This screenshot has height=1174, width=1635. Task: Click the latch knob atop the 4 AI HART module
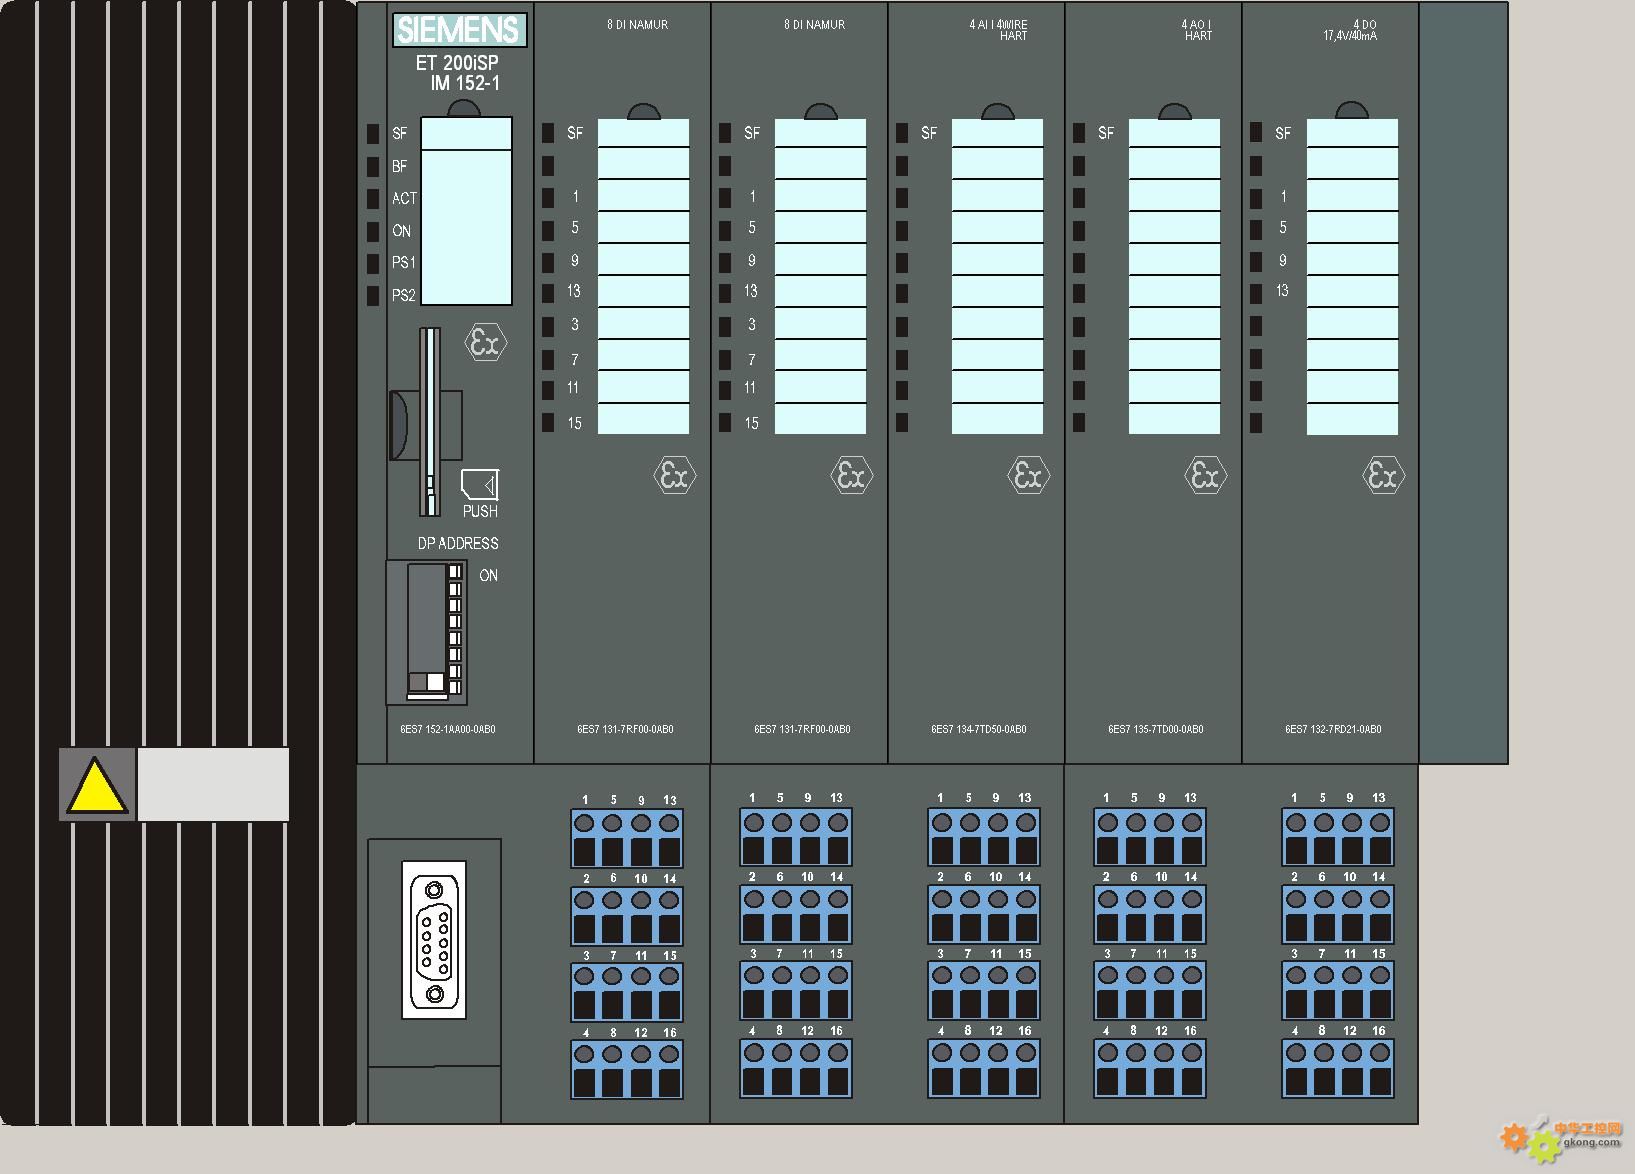[x=998, y=110]
